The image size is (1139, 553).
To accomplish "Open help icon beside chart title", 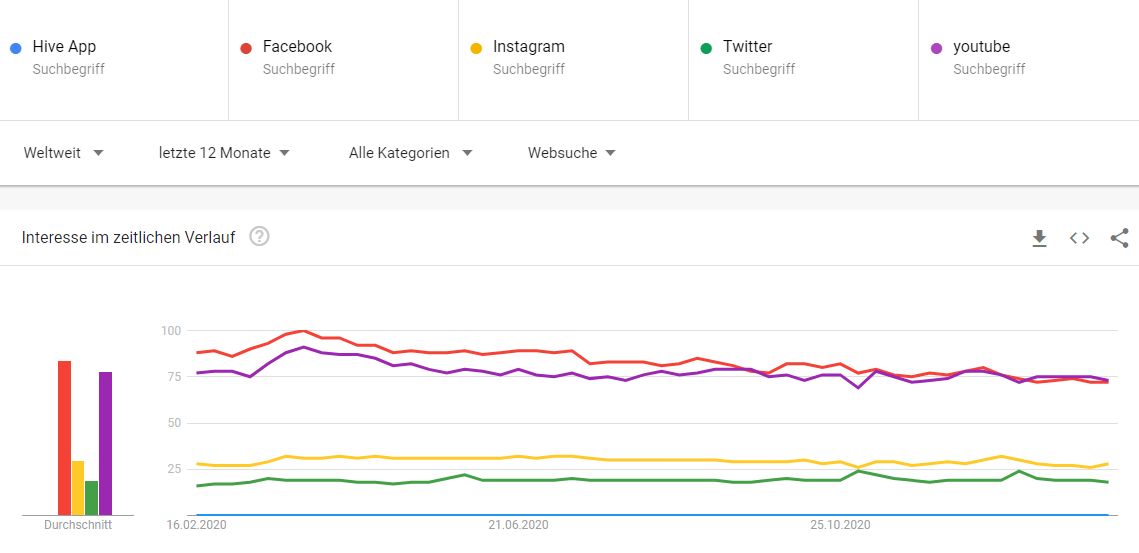I will 259,237.
